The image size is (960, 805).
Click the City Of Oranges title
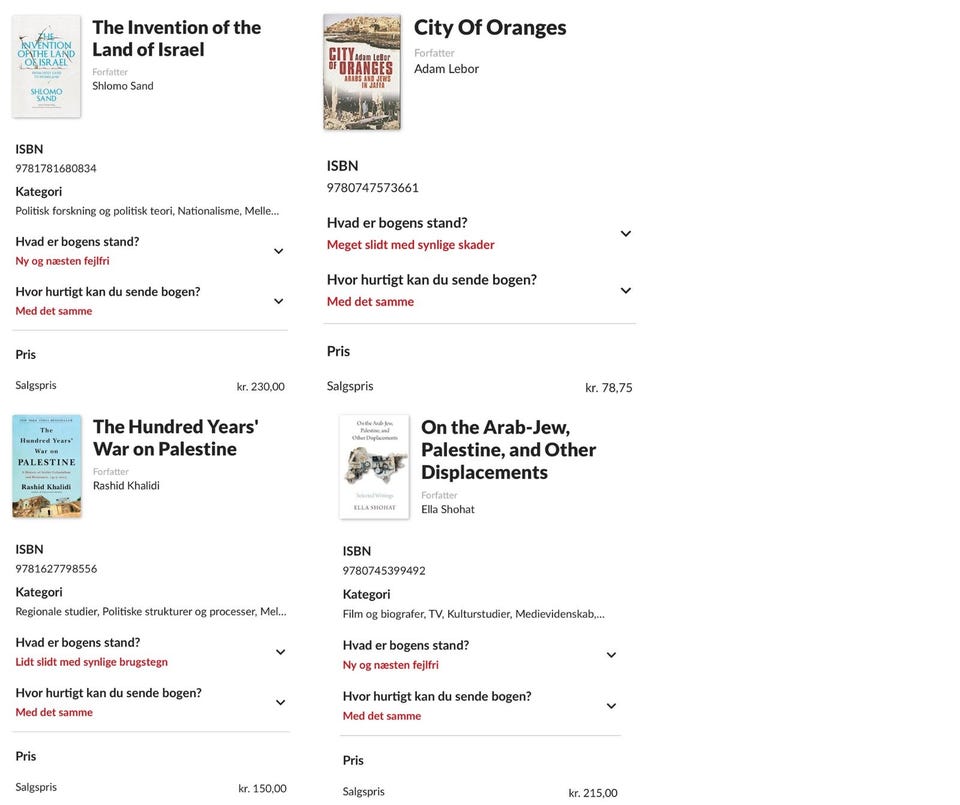[490, 28]
